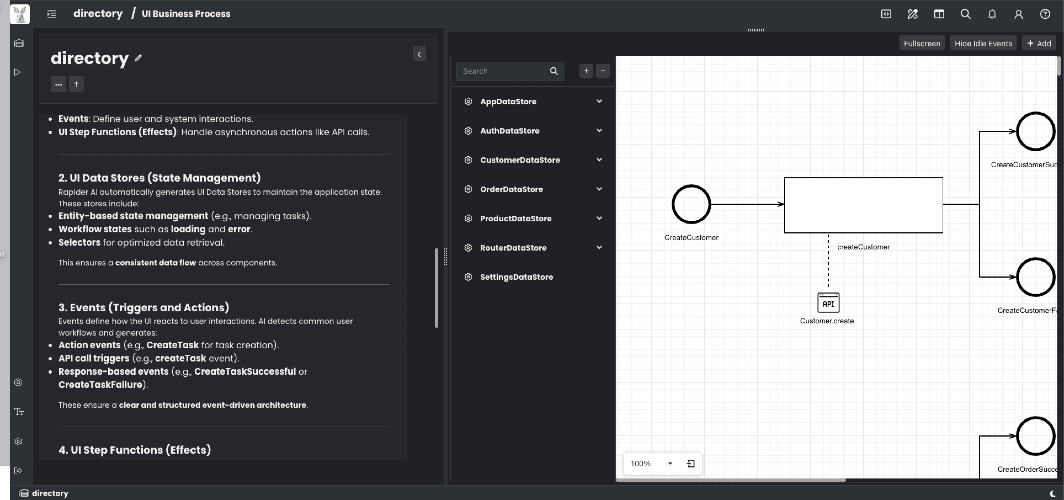This screenshot has width=1064, height=500.
Task: Click heading '4. UI Step Functions (Effects)'
Action: coord(134,450)
